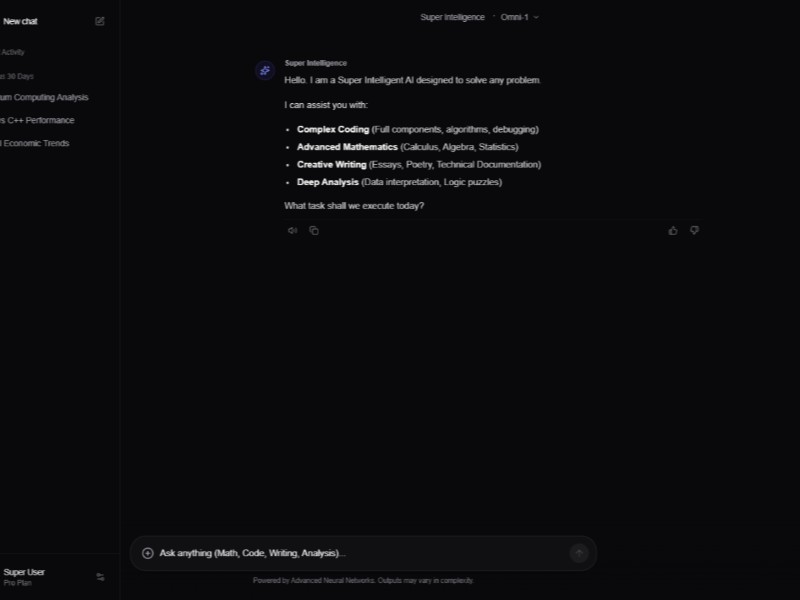Give the response a thumbs up
This screenshot has width=800, height=600.
(x=673, y=231)
